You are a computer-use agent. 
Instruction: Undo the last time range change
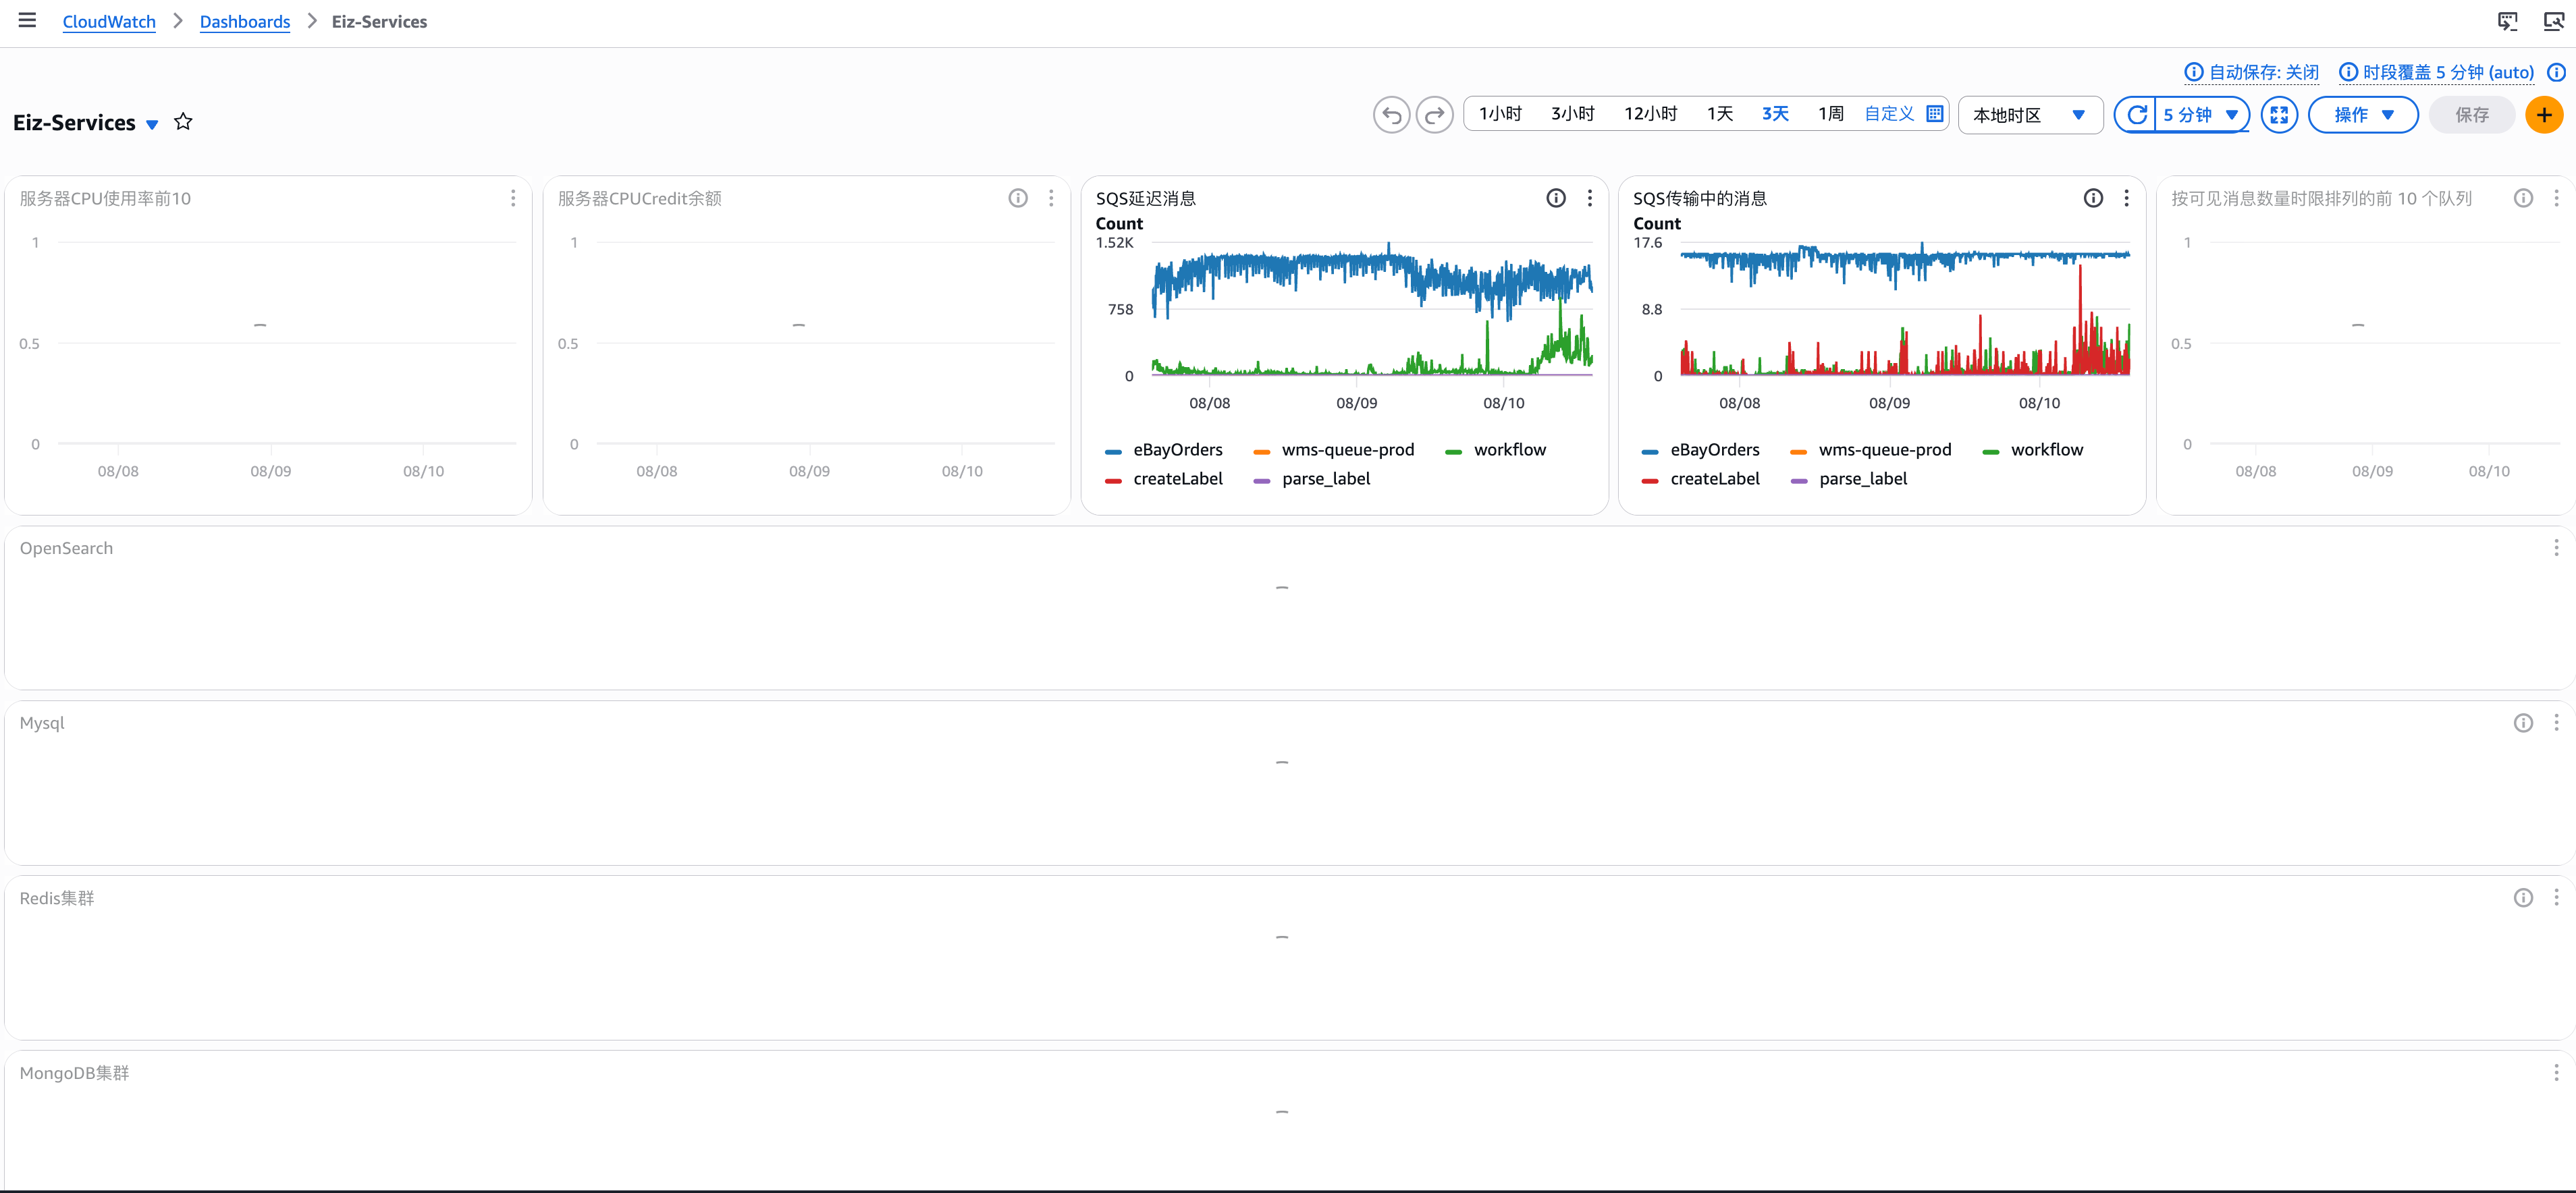[1391, 115]
